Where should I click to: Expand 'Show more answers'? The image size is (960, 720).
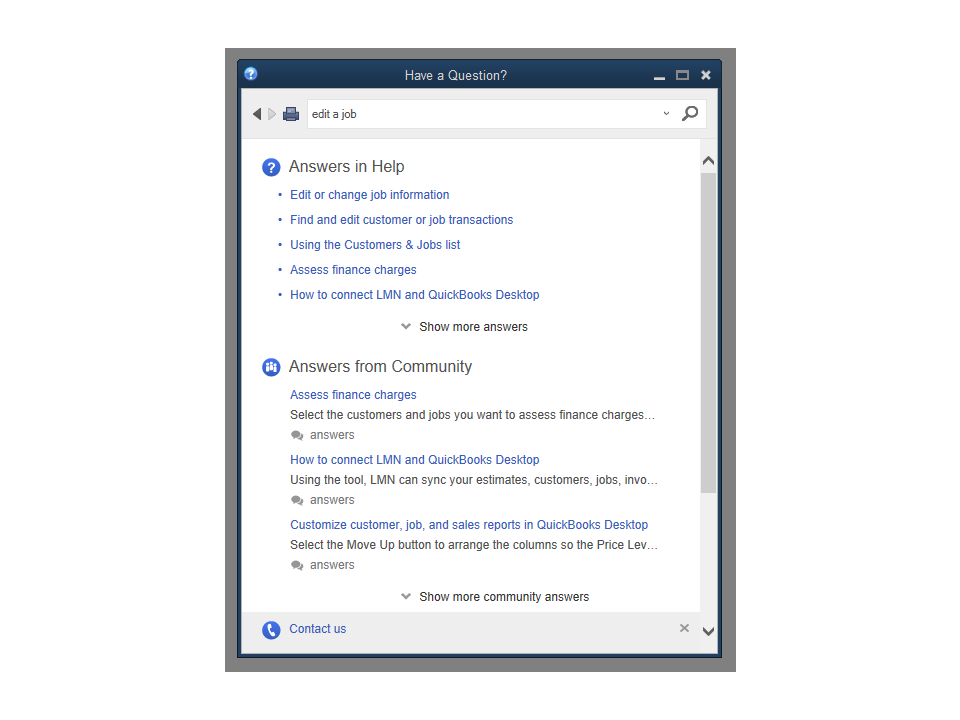(464, 327)
